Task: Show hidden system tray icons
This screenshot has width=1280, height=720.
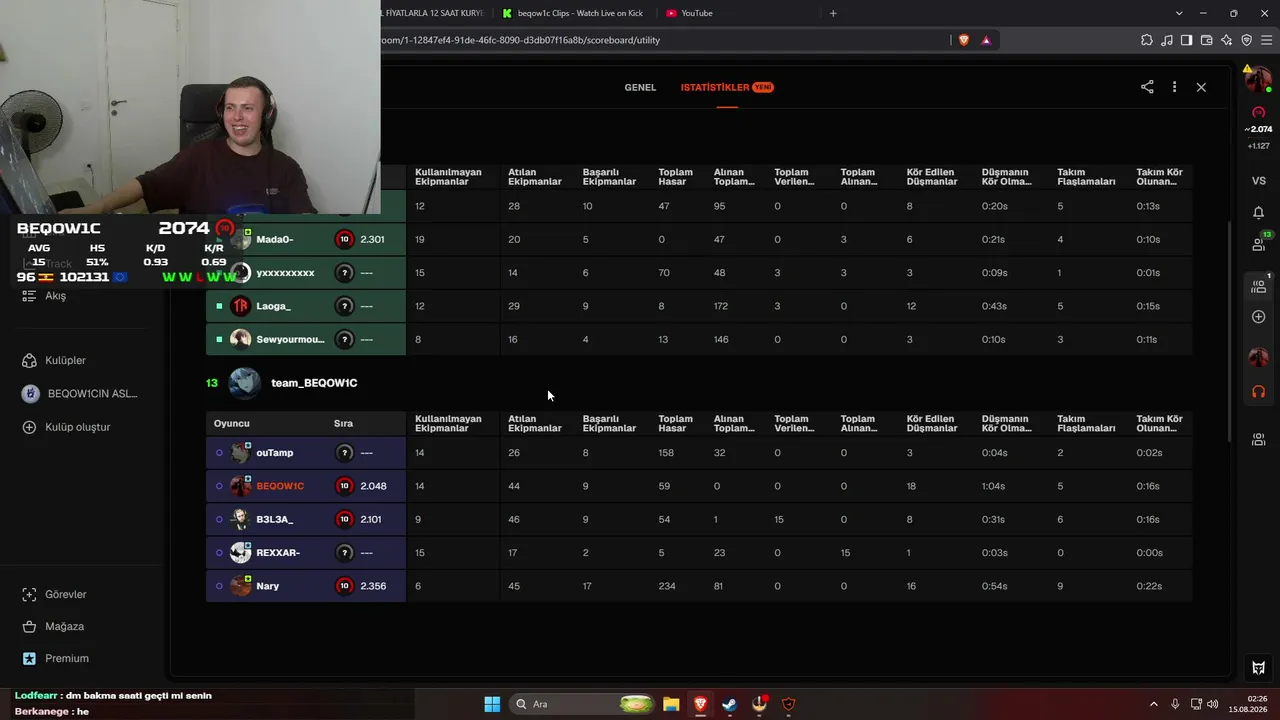Action: click(1153, 704)
